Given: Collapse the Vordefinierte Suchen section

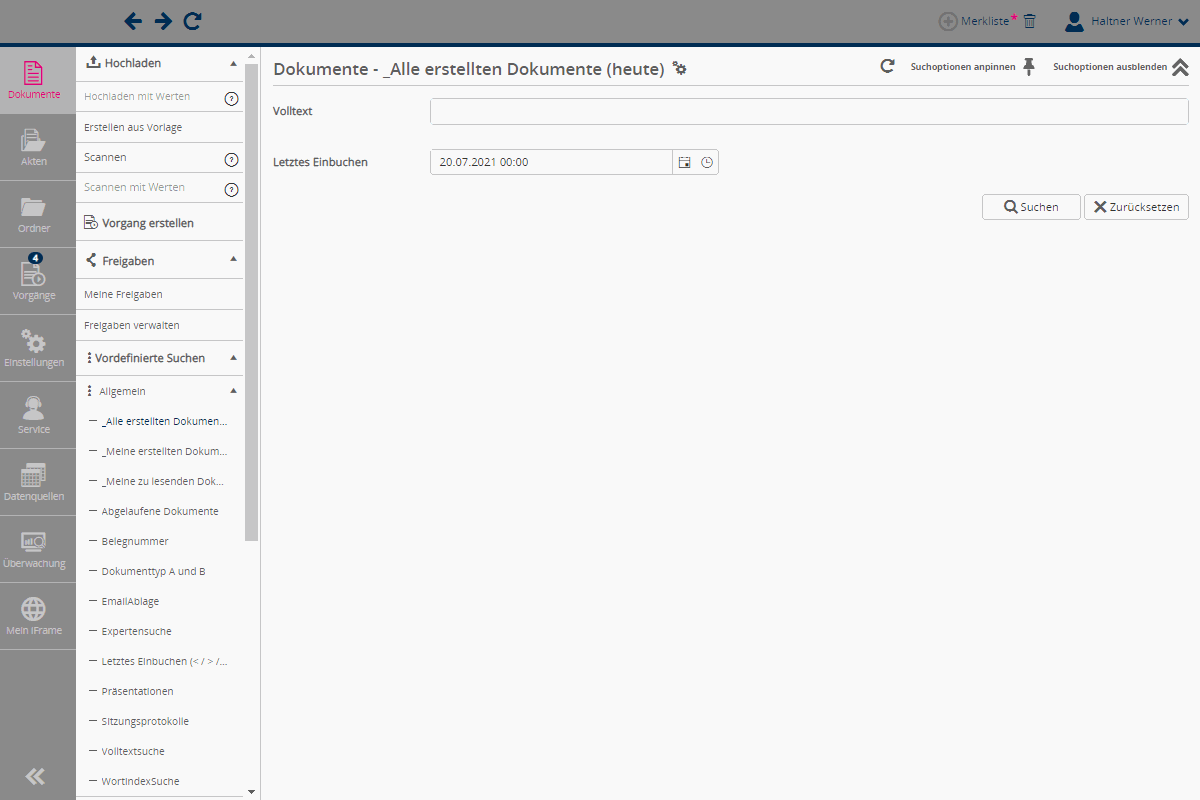Looking at the screenshot, I should pos(234,358).
